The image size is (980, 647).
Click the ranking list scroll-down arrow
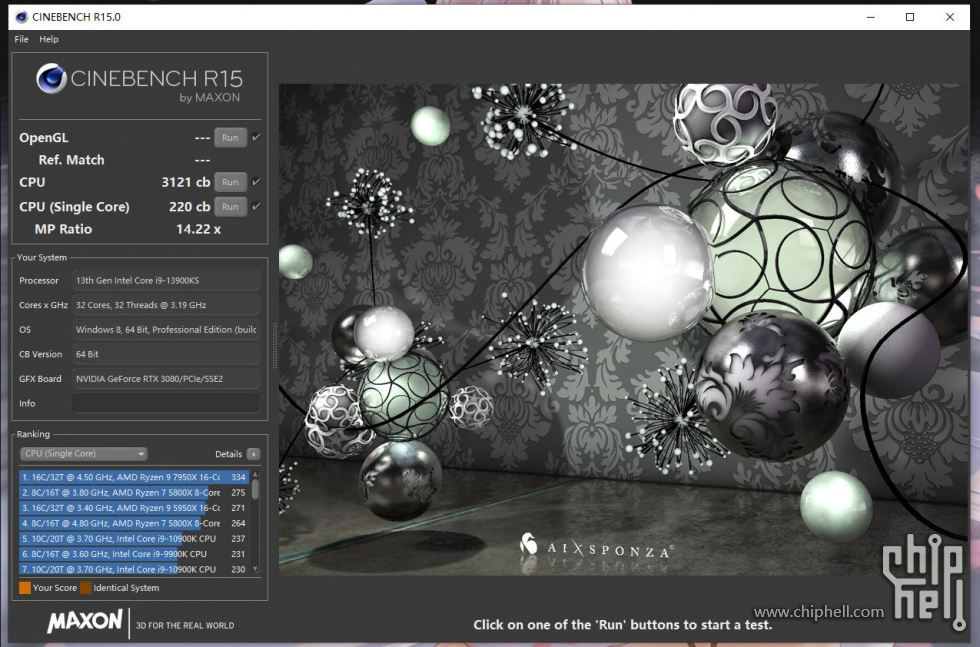pos(255,569)
